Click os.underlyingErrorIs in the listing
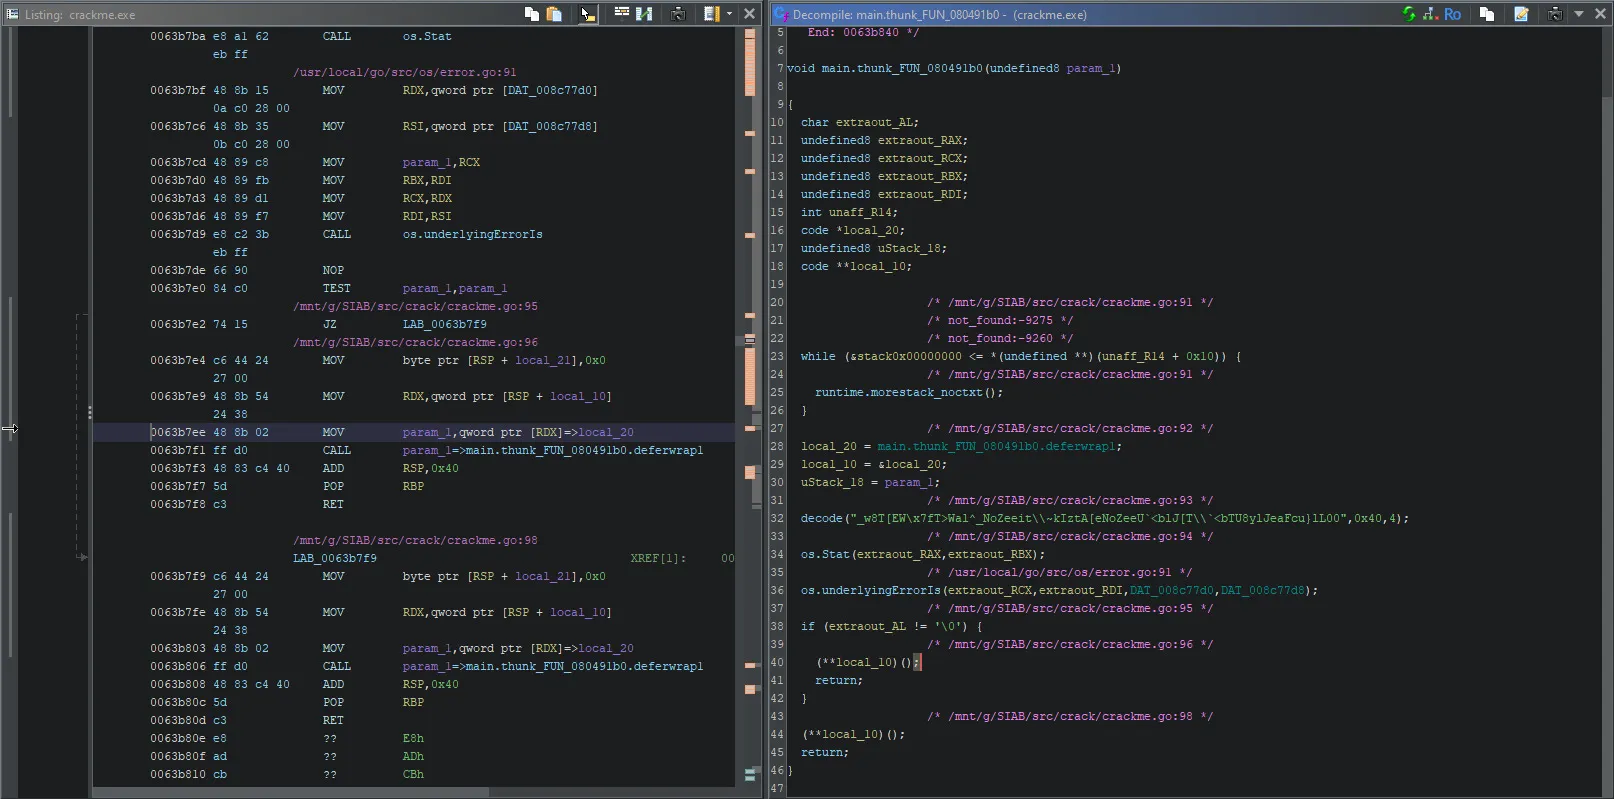This screenshot has width=1614, height=799. [x=472, y=234]
